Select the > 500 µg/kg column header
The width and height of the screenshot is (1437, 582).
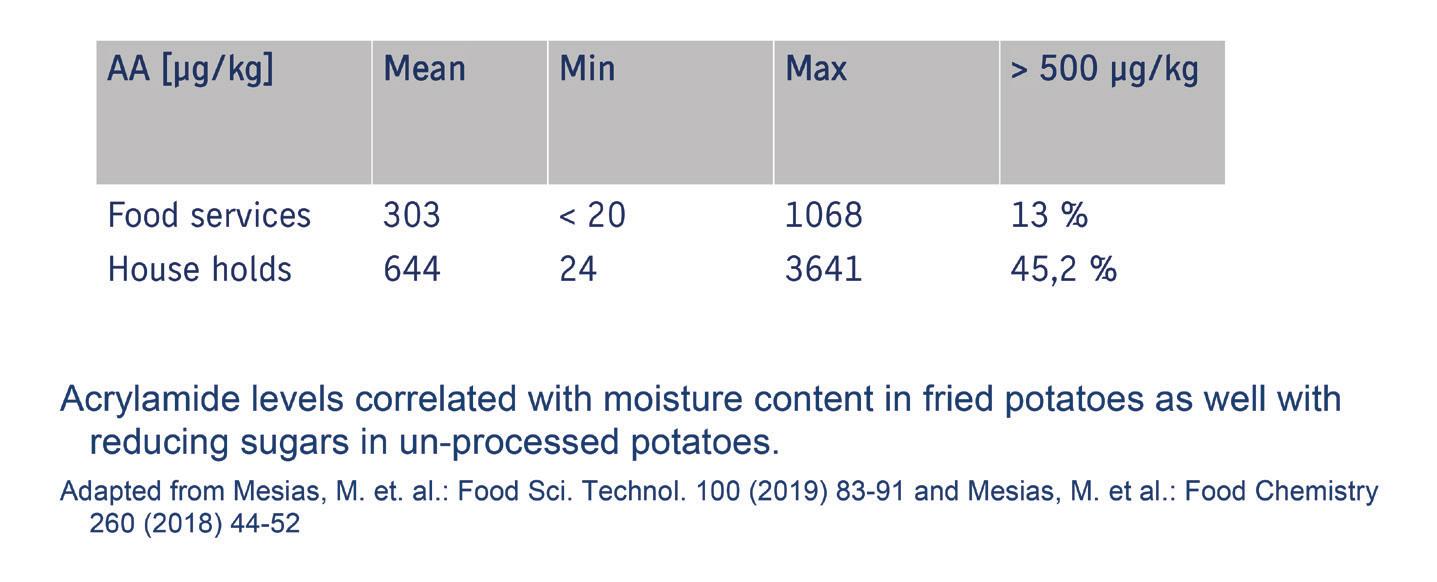pyautogui.click(x=1104, y=71)
